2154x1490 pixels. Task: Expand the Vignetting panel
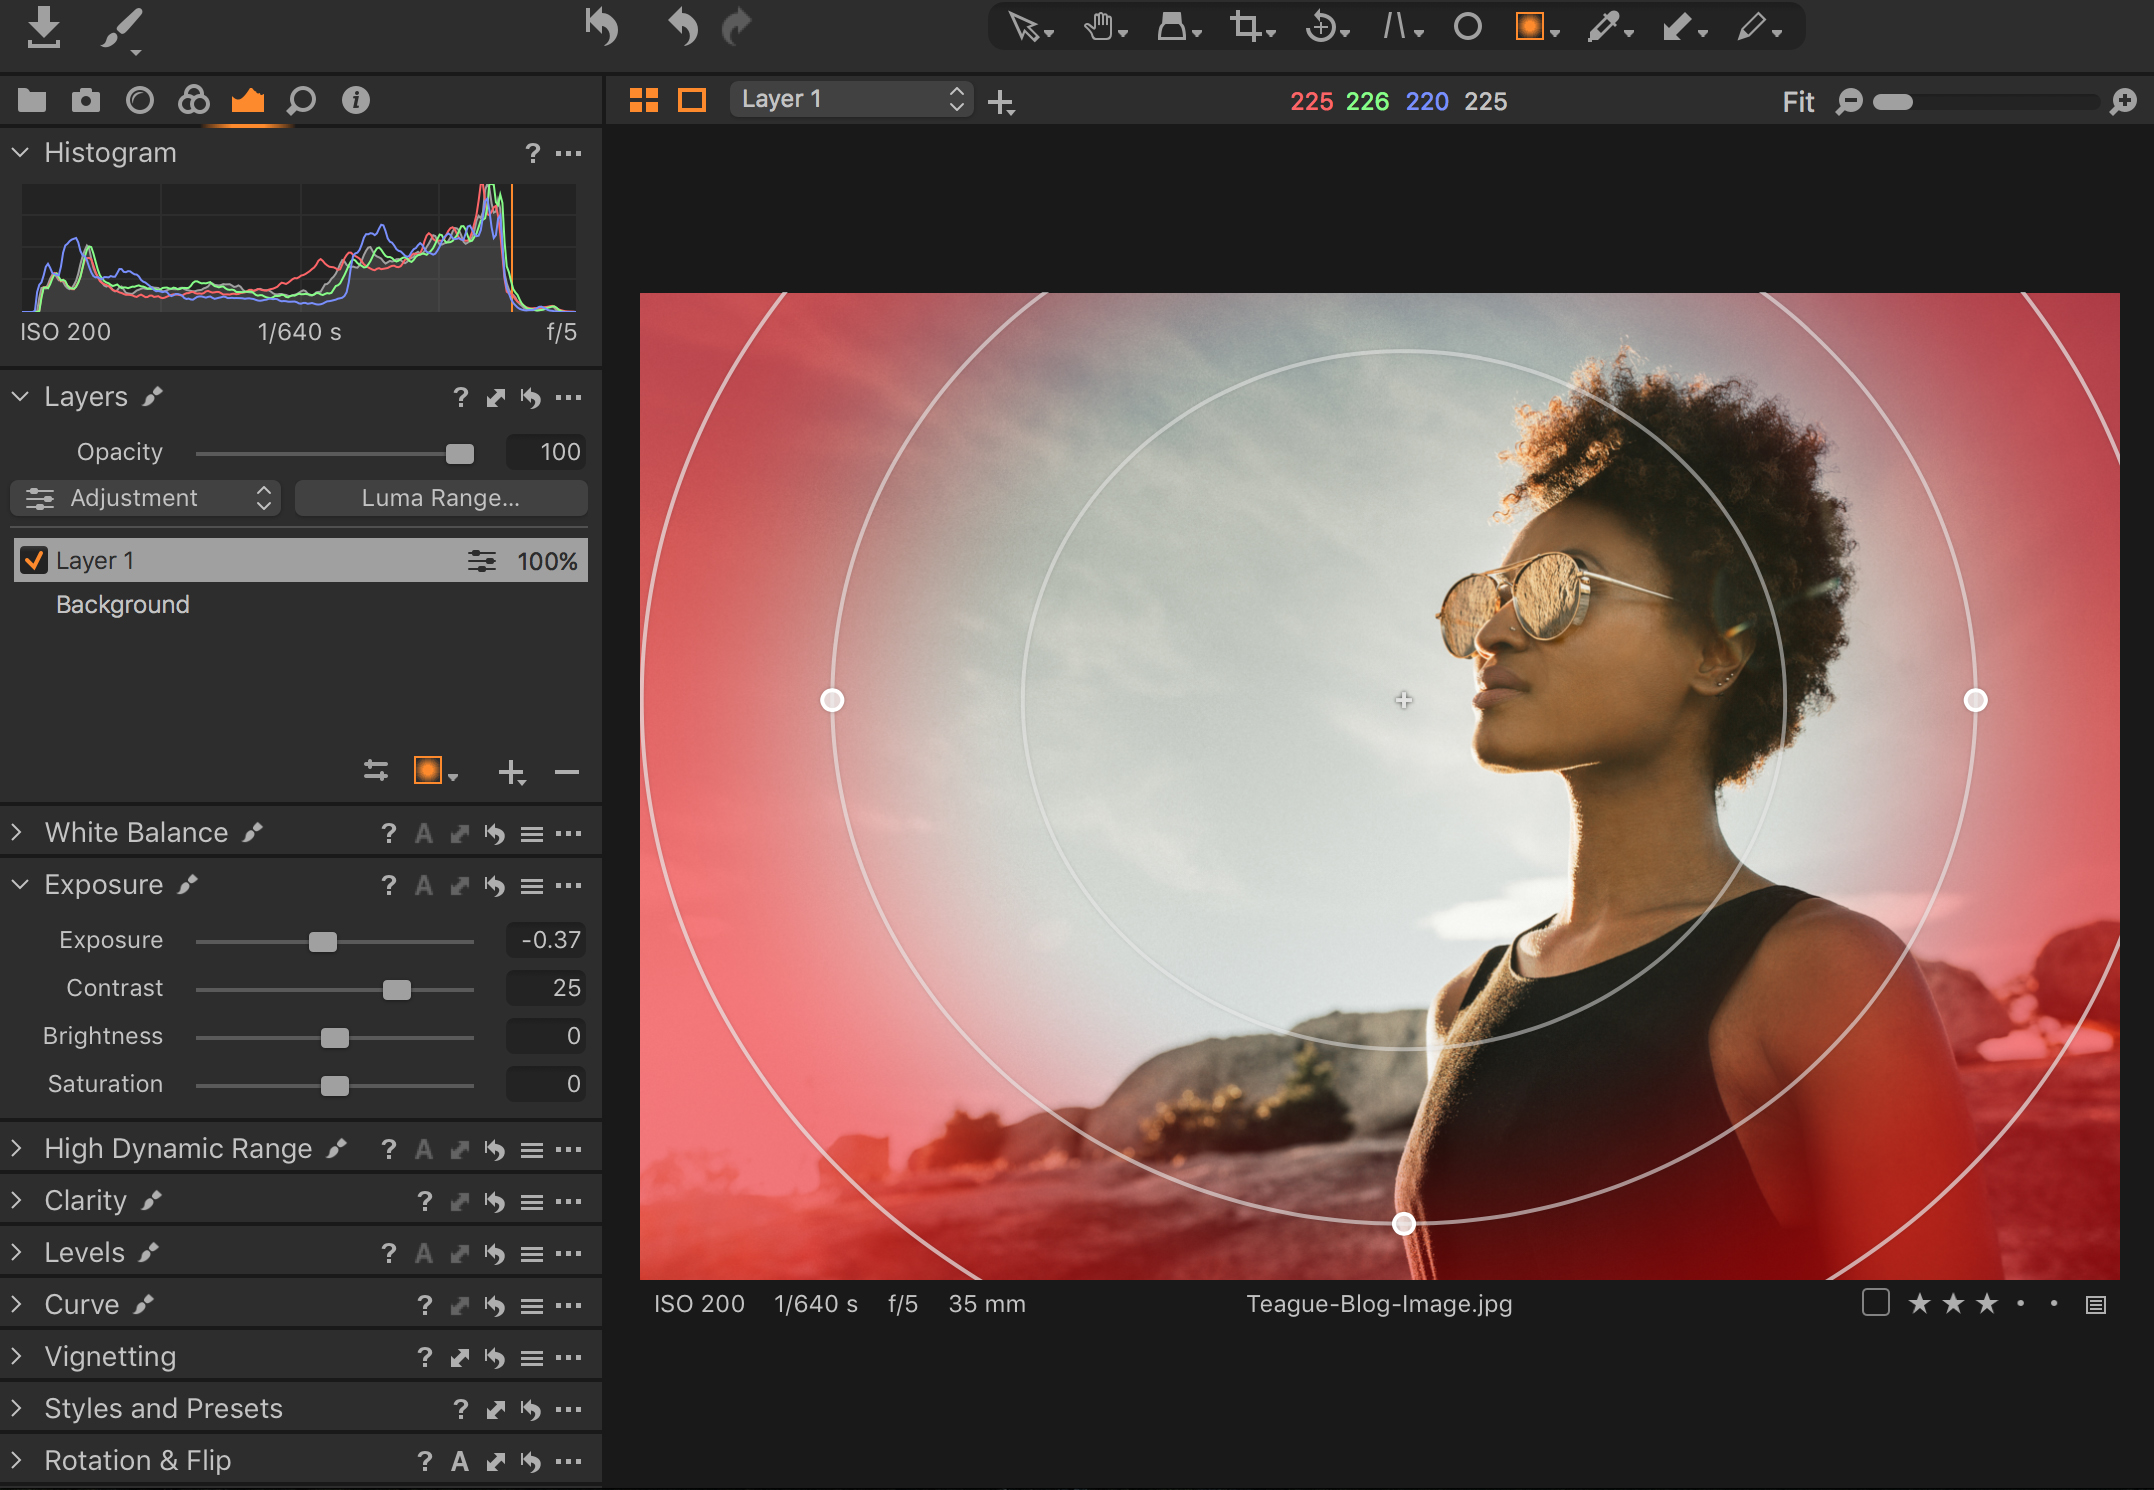click(17, 1356)
